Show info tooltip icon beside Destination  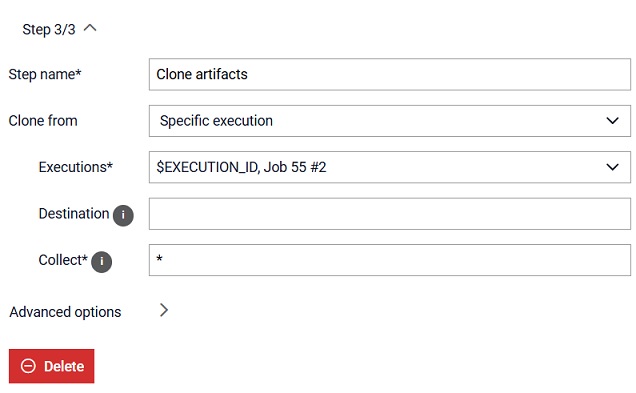pyautogui.click(x=123, y=215)
